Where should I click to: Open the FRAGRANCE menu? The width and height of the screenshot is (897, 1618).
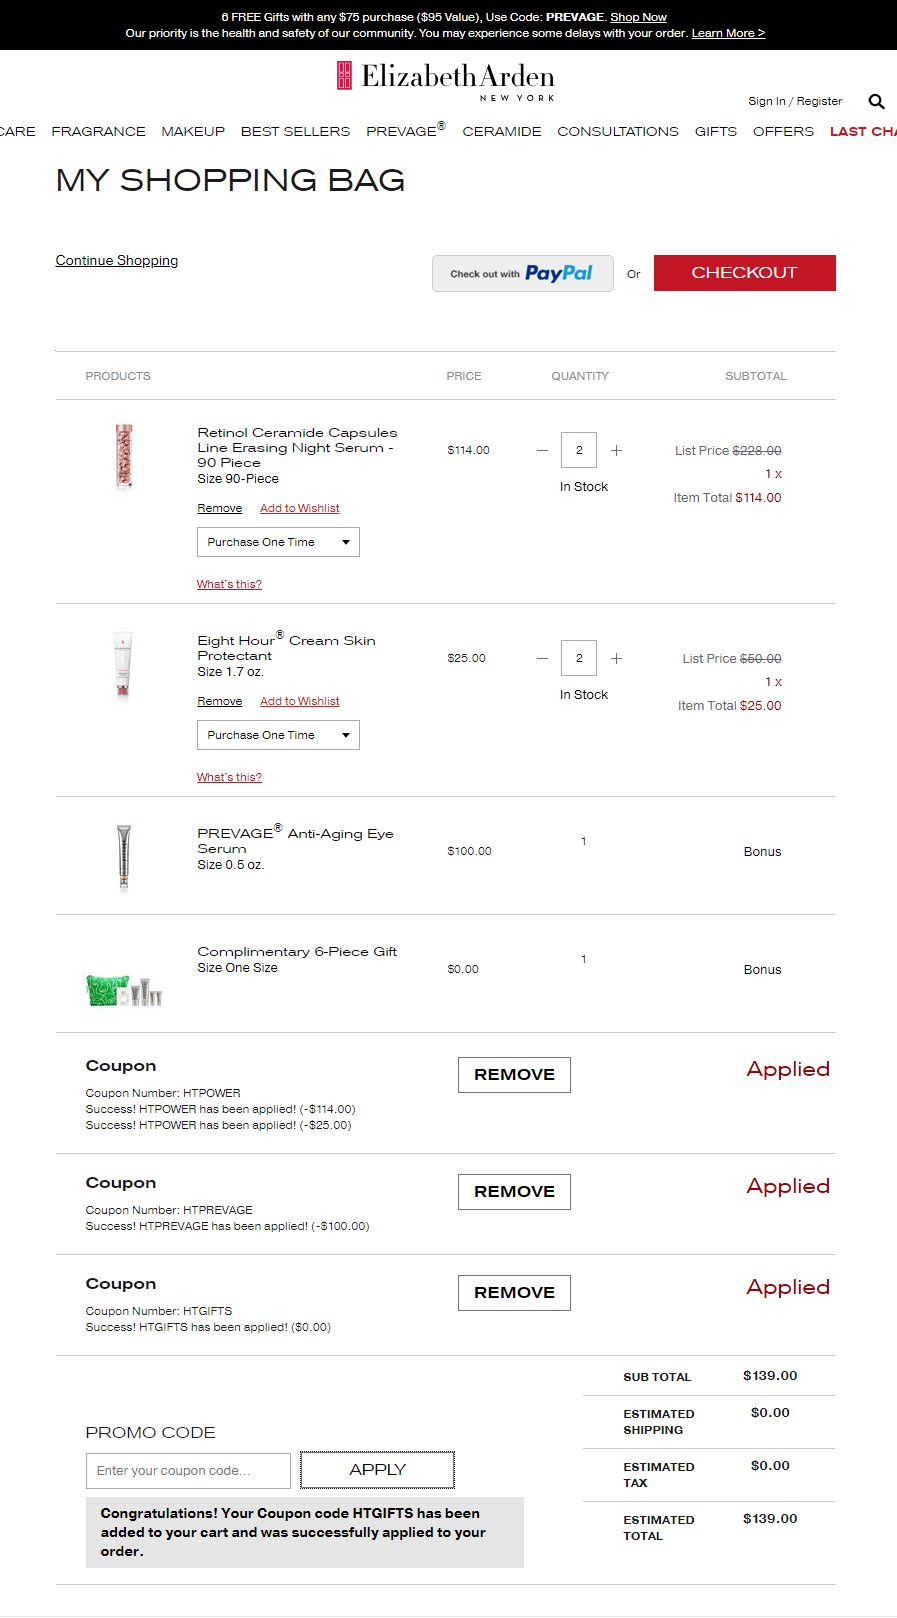coord(98,132)
